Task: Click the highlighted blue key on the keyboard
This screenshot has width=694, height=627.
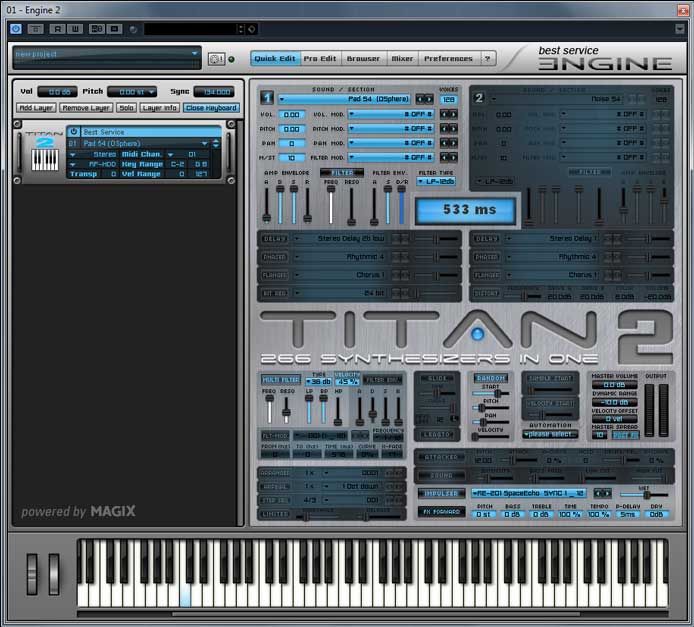Action: click(x=185, y=595)
